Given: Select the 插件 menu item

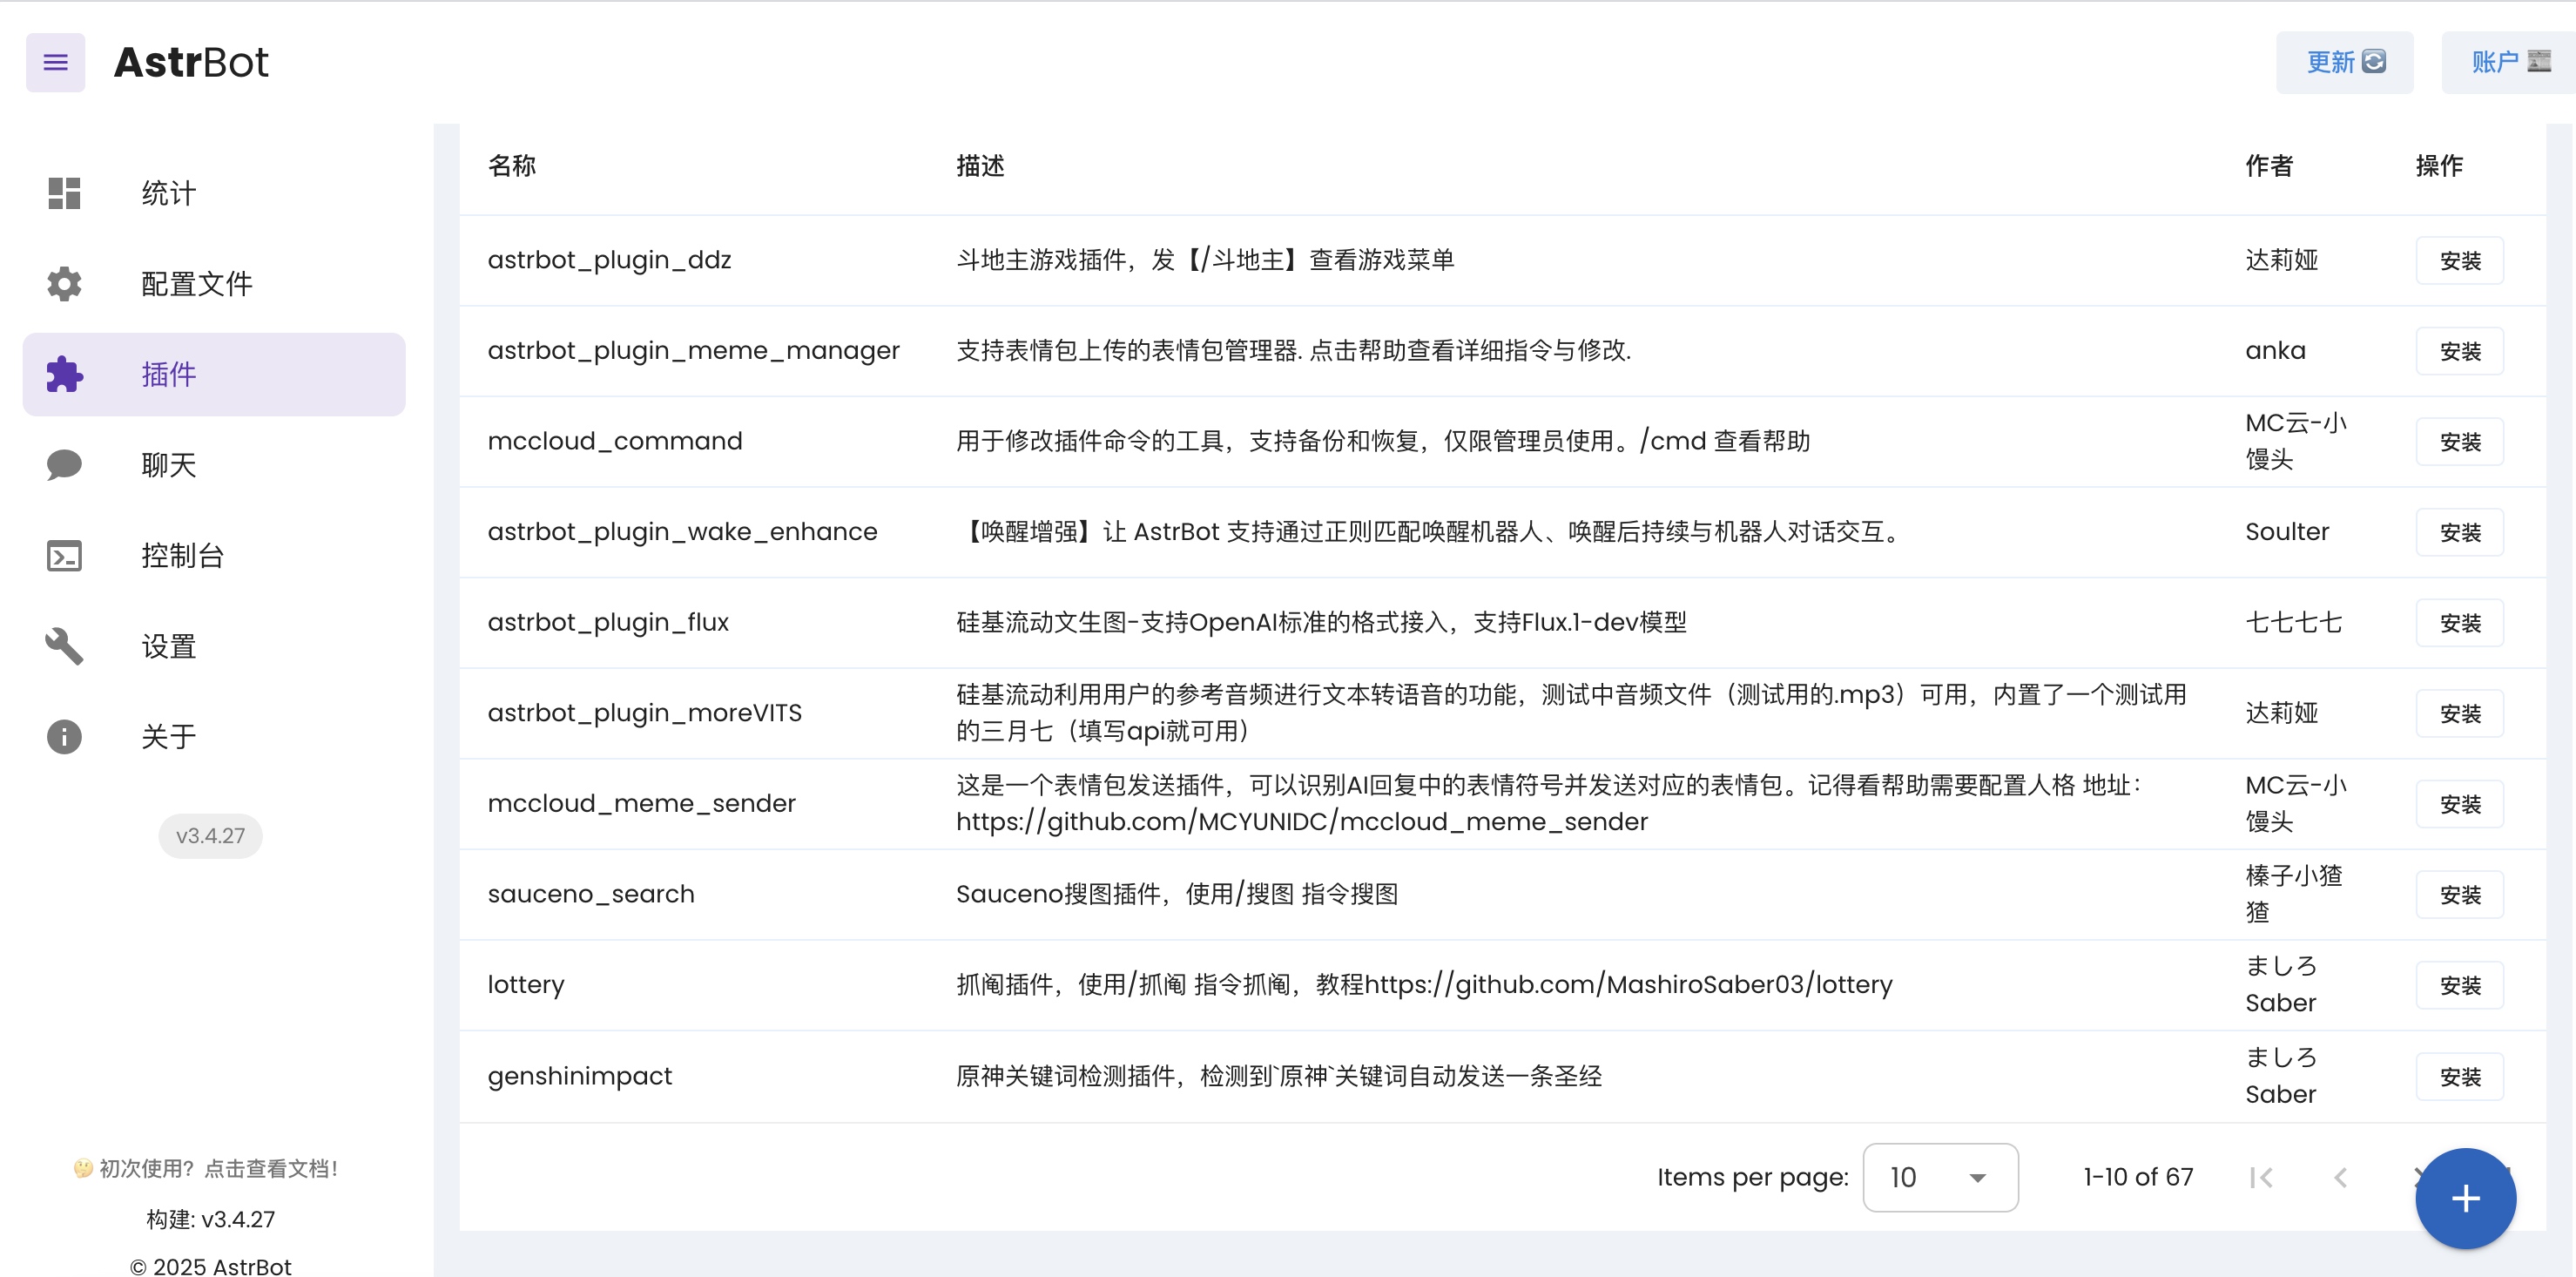Looking at the screenshot, I should [214, 374].
